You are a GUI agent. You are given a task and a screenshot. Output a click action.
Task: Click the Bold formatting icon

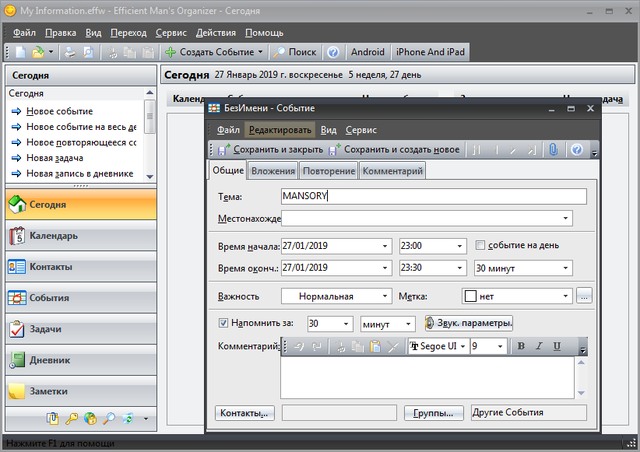coord(521,346)
